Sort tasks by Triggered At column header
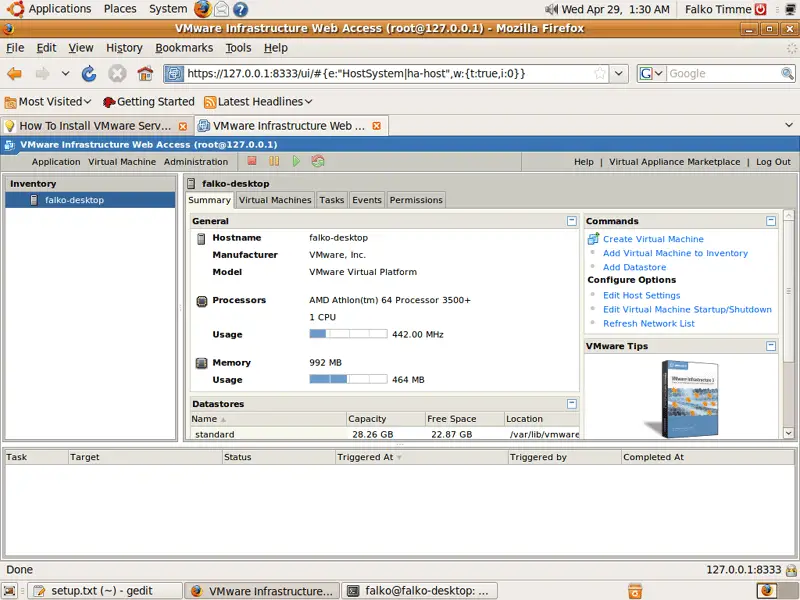 coord(421,457)
